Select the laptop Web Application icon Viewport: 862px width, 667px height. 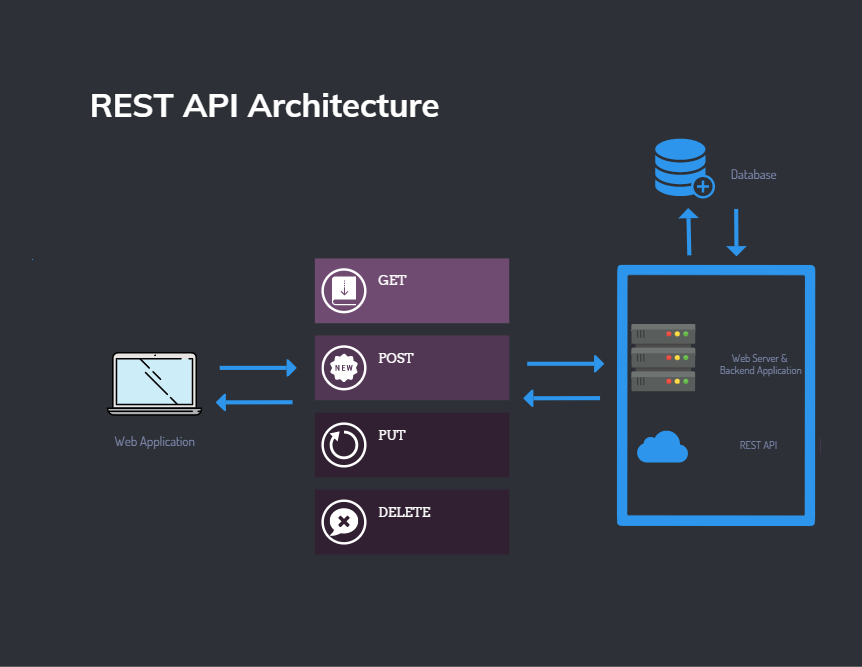[154, 384]
